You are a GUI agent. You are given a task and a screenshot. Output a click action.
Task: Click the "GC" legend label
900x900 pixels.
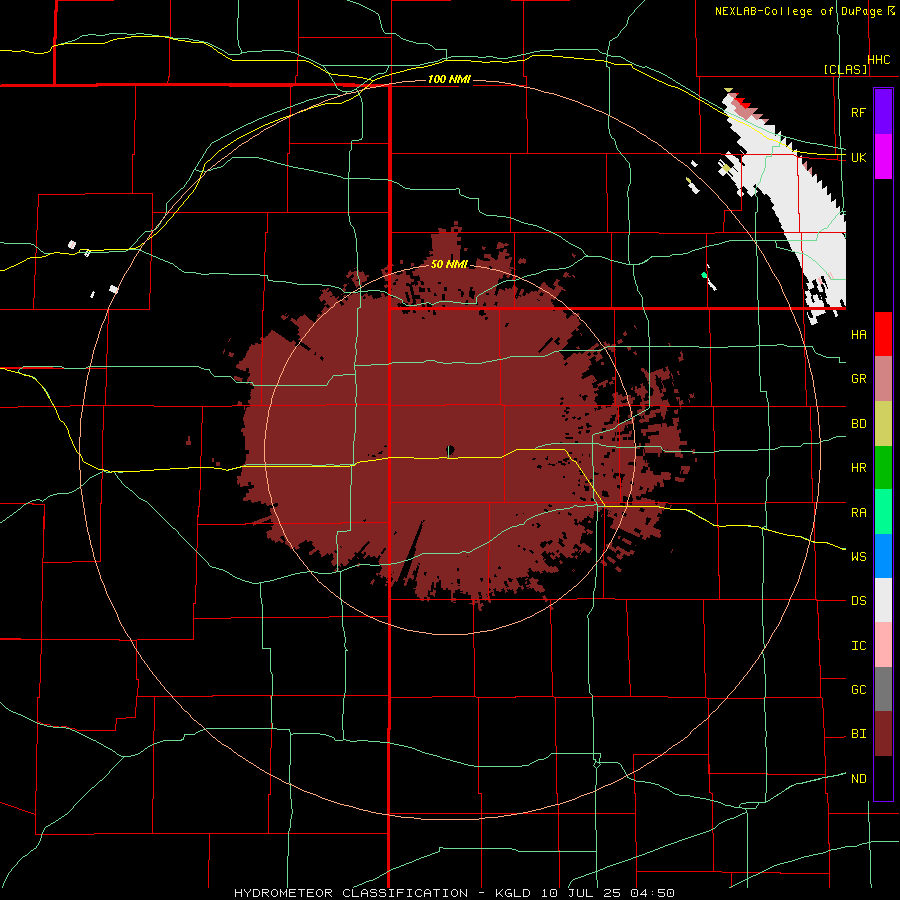pos(858,689)
